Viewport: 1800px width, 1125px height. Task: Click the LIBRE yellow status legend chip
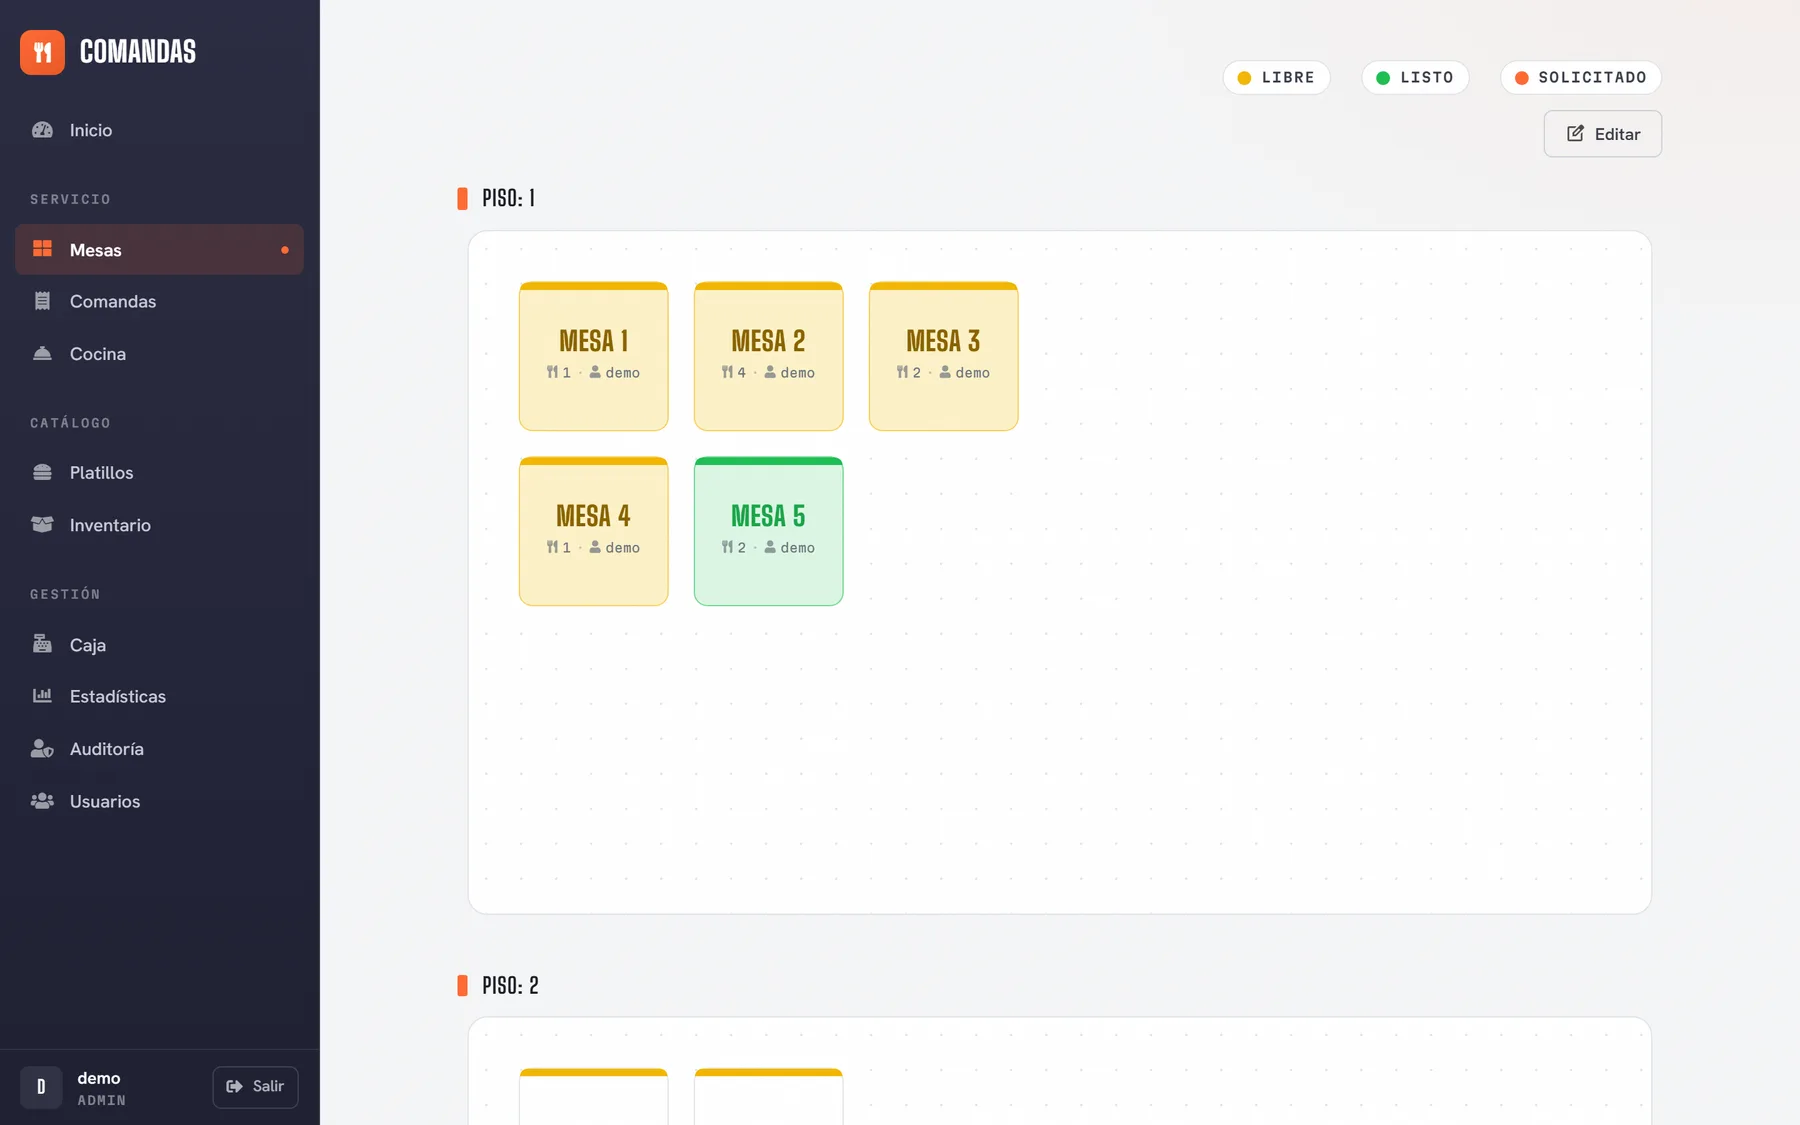click(1276, 77)
